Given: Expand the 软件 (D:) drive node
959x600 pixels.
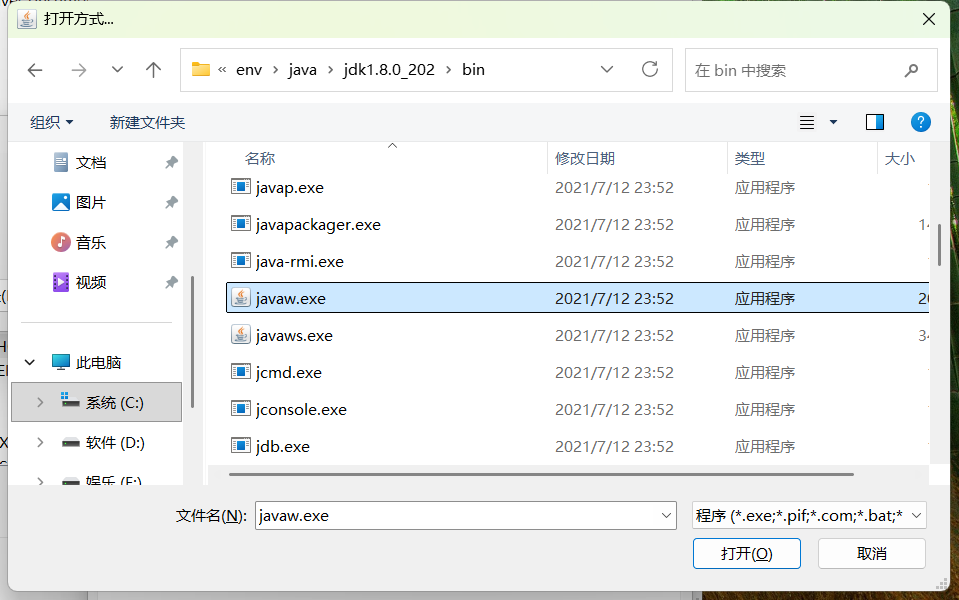Looking at the screenshot, I should [x=40, y=442].
